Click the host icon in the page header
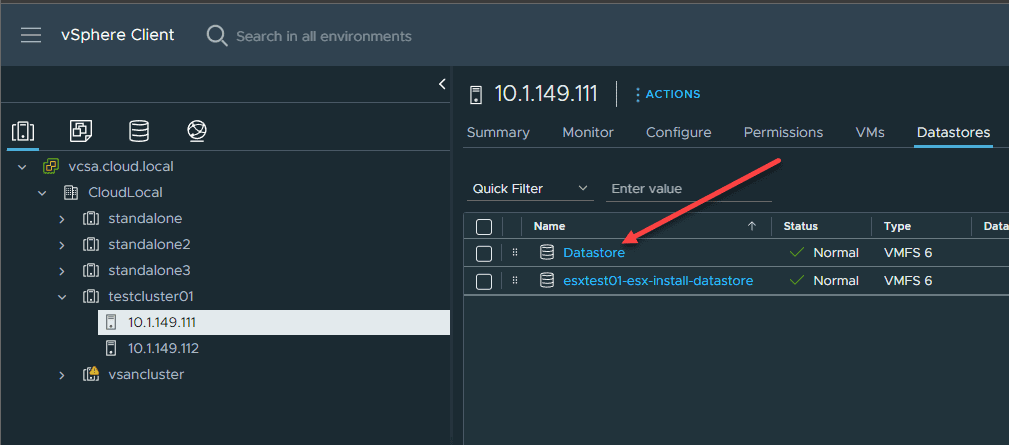 click(476, 95)
